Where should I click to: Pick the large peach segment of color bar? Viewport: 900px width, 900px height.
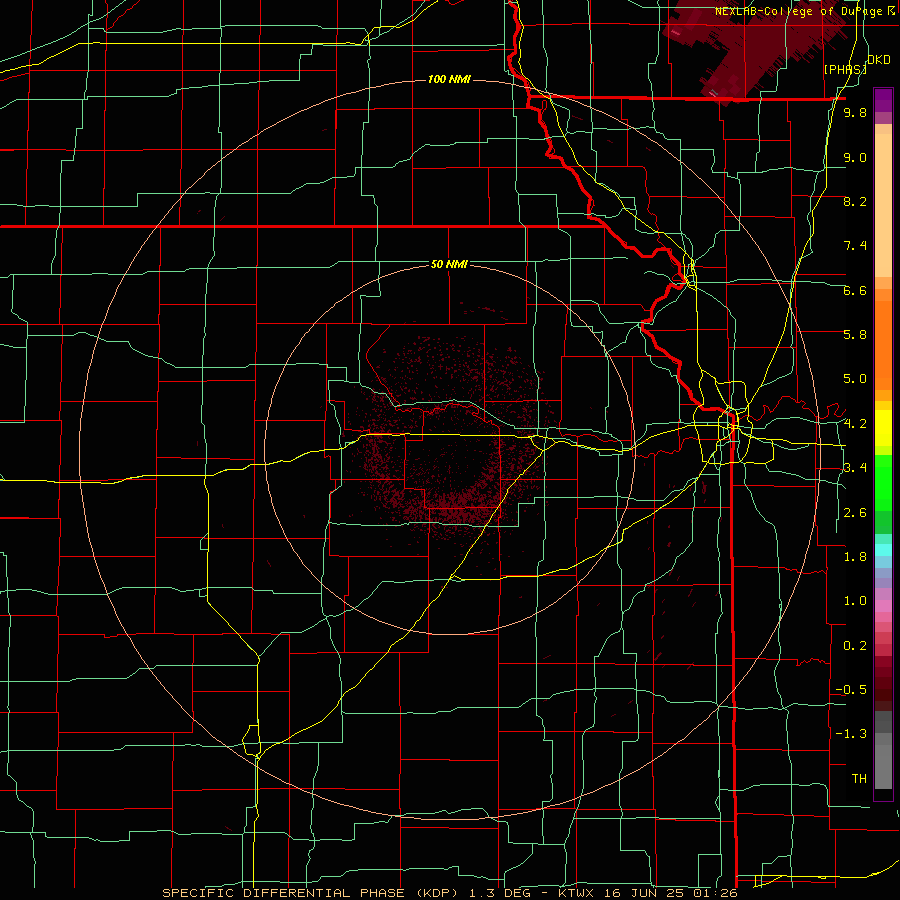coord(883,205)
